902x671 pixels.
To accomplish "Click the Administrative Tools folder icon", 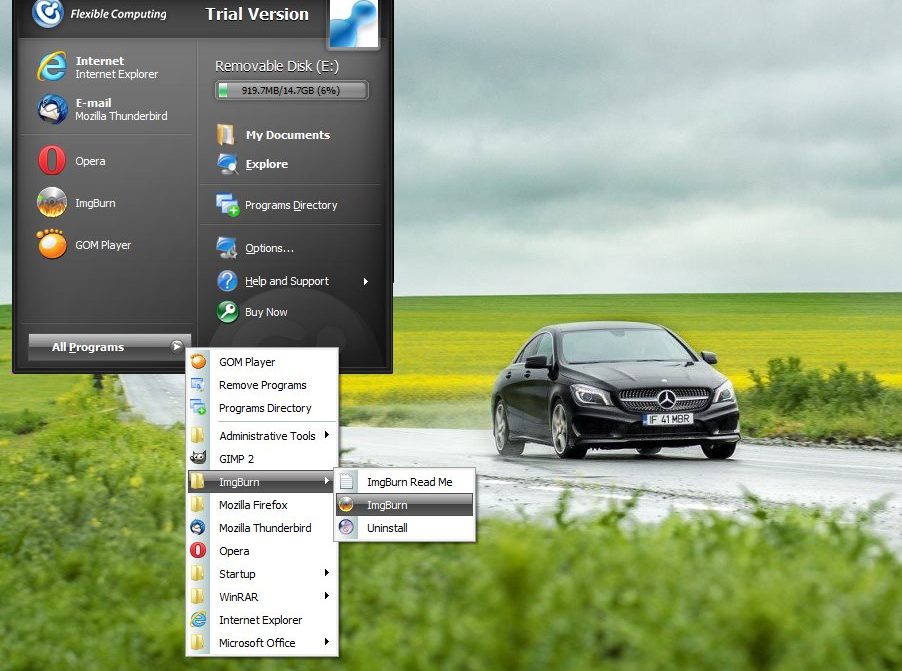I will (x=197, y=435).
